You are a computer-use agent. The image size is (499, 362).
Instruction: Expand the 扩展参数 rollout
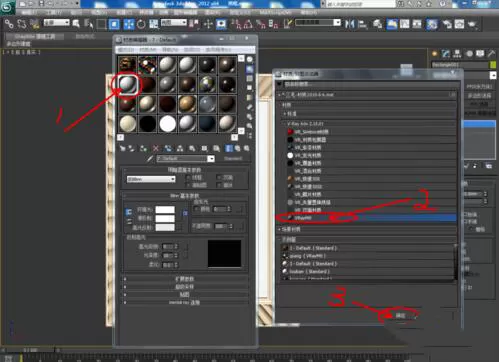click(x=185, y=279)
